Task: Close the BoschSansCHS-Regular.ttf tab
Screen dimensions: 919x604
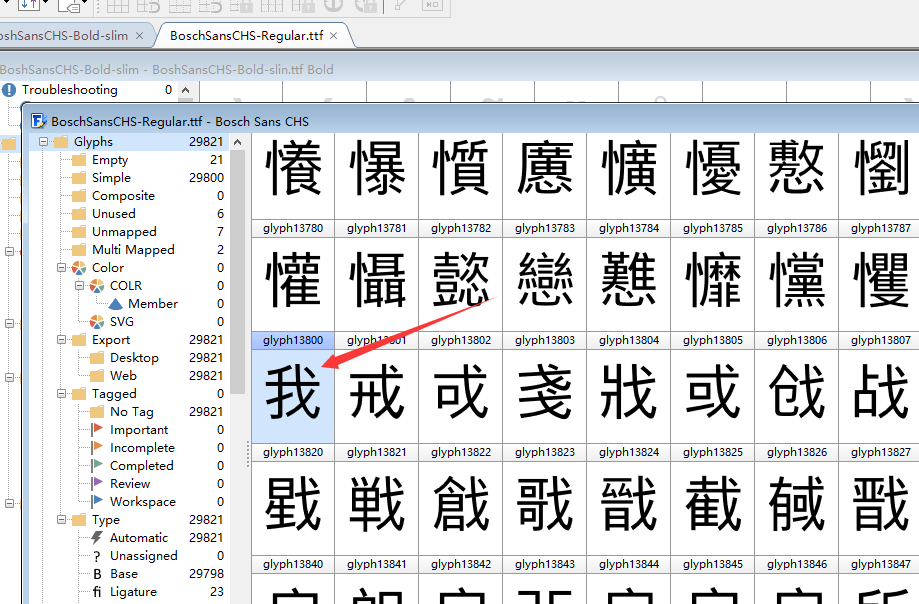Action: coord(333,36)
